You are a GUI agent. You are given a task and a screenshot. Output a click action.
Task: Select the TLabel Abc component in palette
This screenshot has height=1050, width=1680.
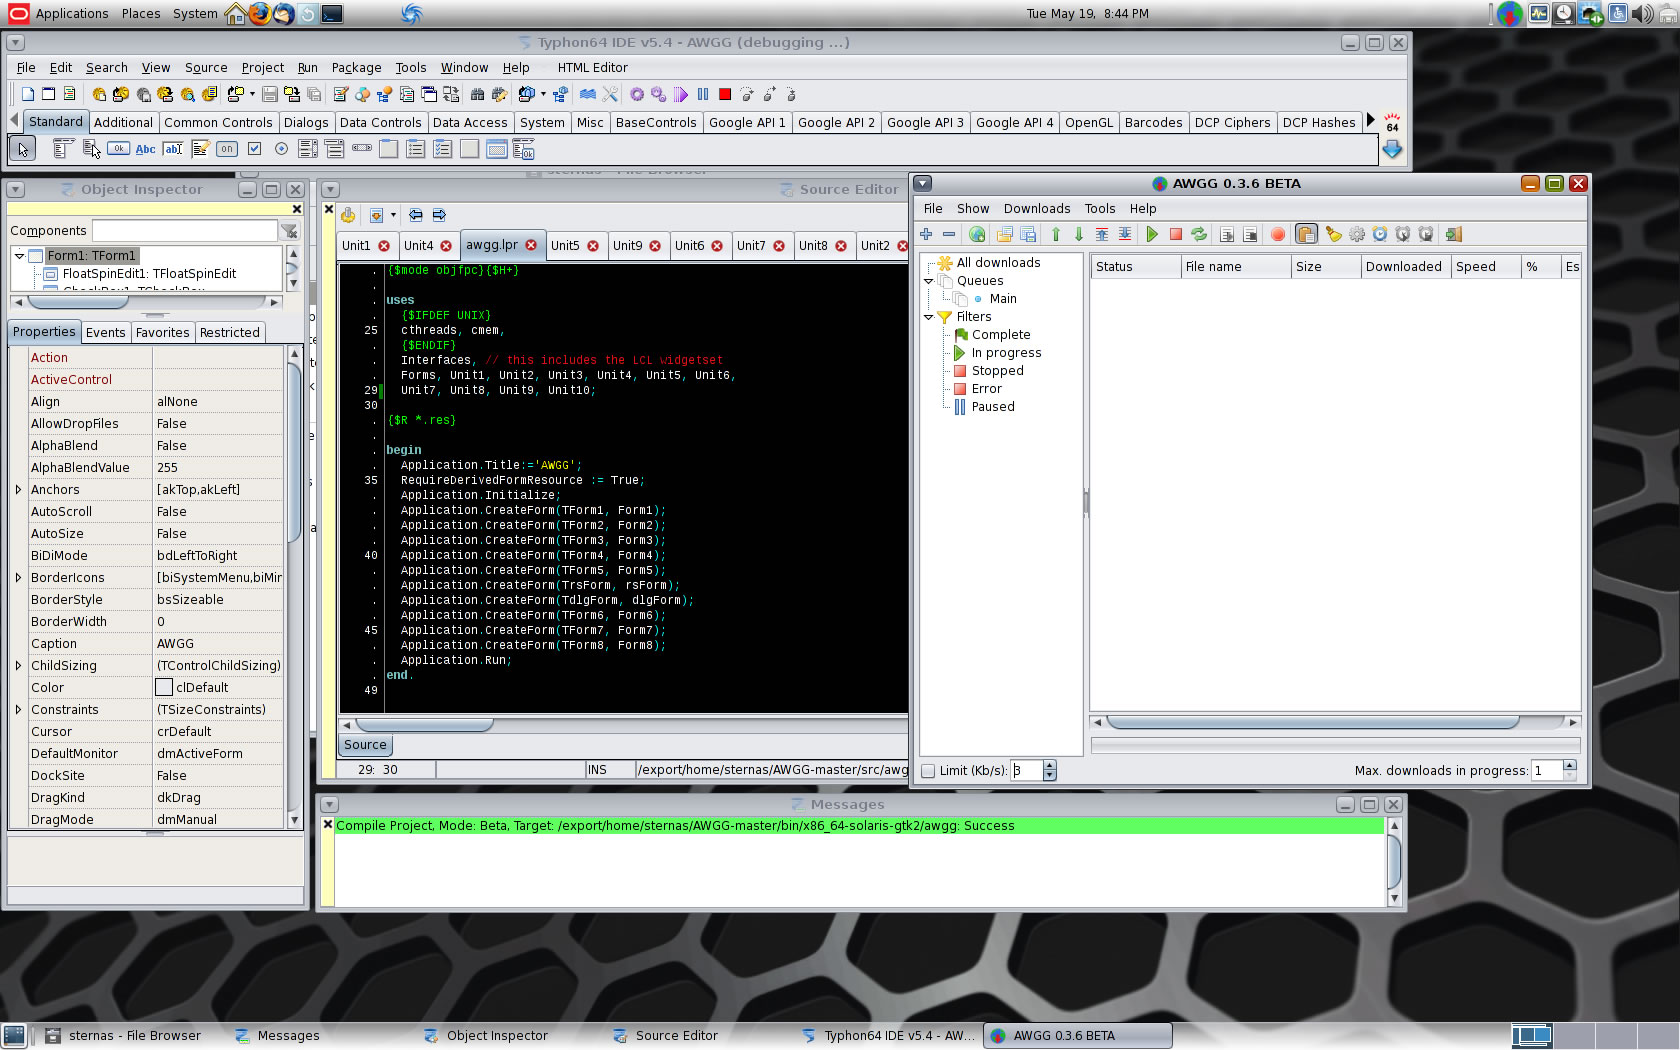tap(146, 149)
